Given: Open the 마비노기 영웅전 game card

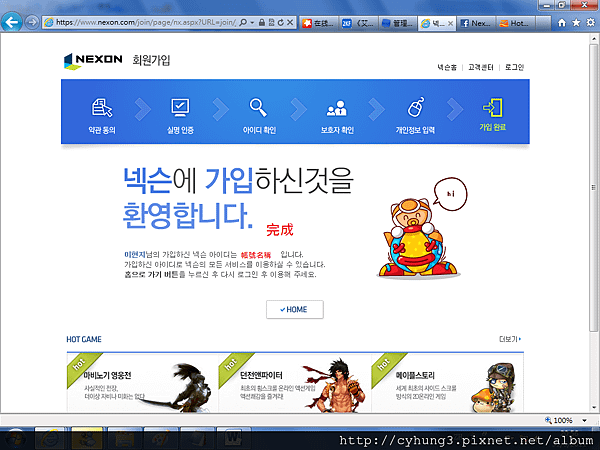Looking at the screenshot, I should point(142,383).
